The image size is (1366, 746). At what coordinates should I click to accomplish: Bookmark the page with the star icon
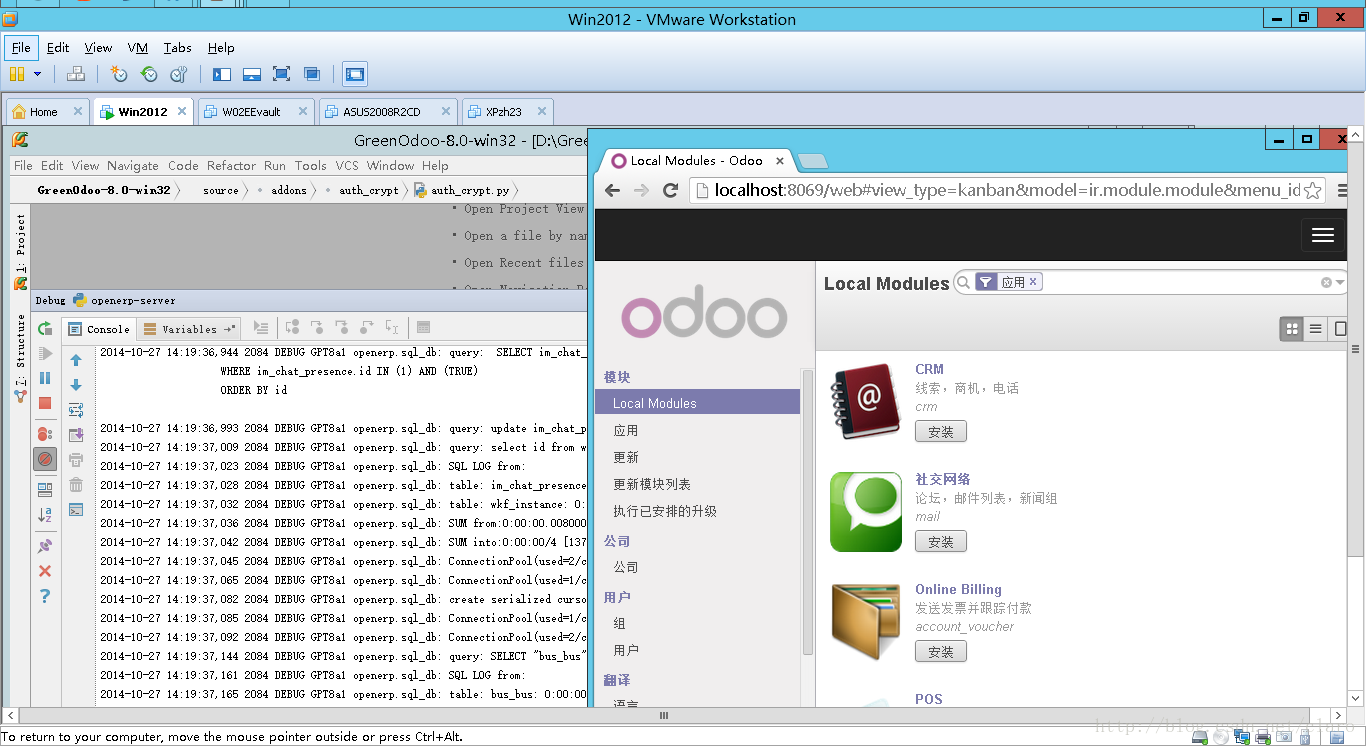coord(1313,190)
